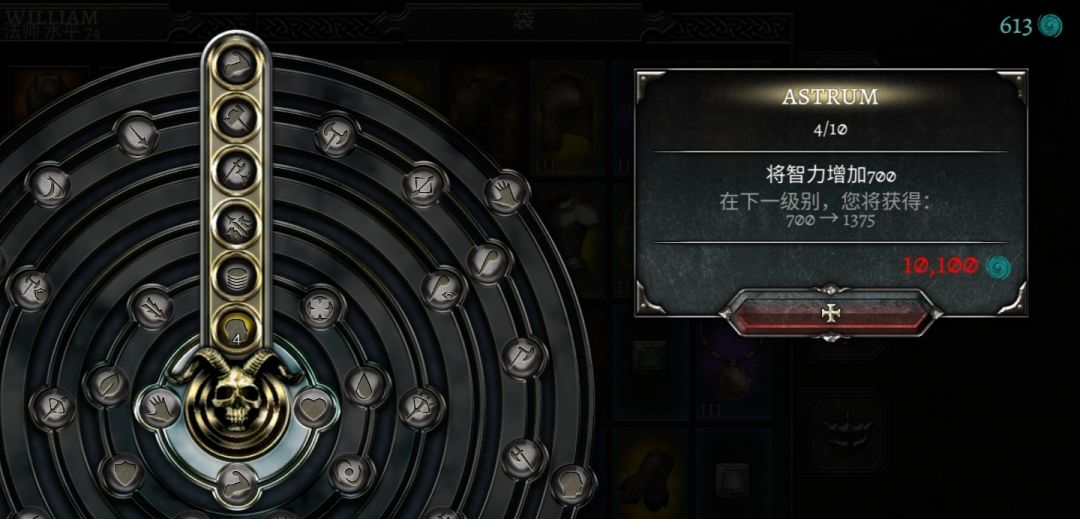
Task: Select the staff with eye node
Action: 443,288
